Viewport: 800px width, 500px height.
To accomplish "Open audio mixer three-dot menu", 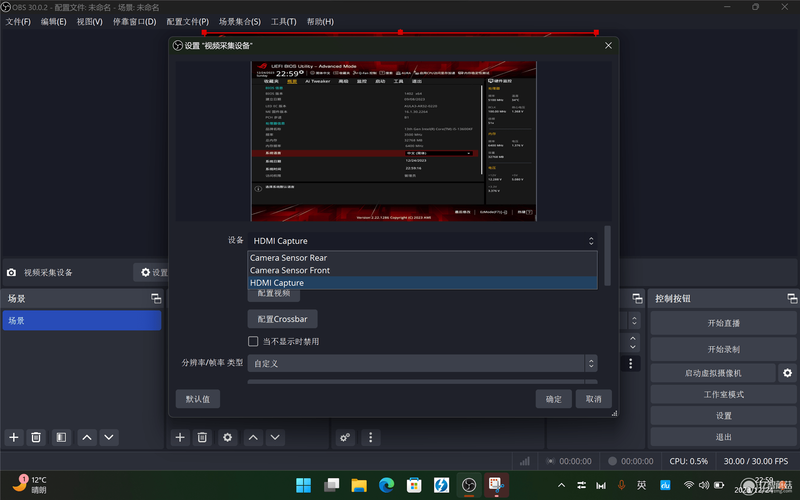I will click(x=370, y=437).
